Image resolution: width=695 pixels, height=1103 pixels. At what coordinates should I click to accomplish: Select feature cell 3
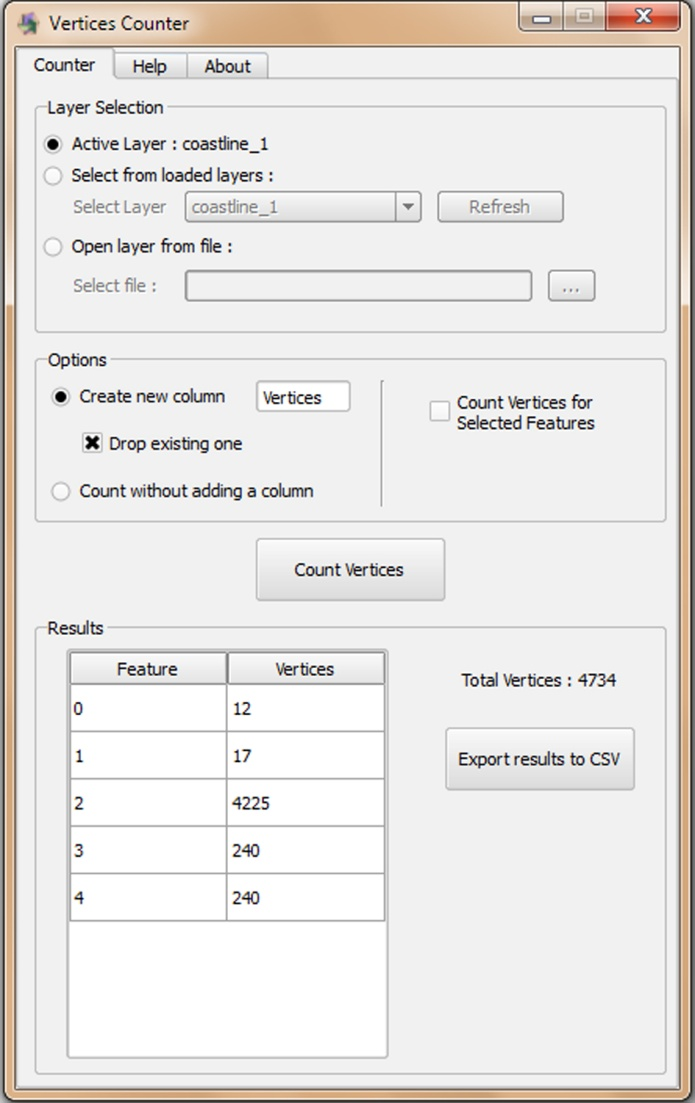[148, 850]
